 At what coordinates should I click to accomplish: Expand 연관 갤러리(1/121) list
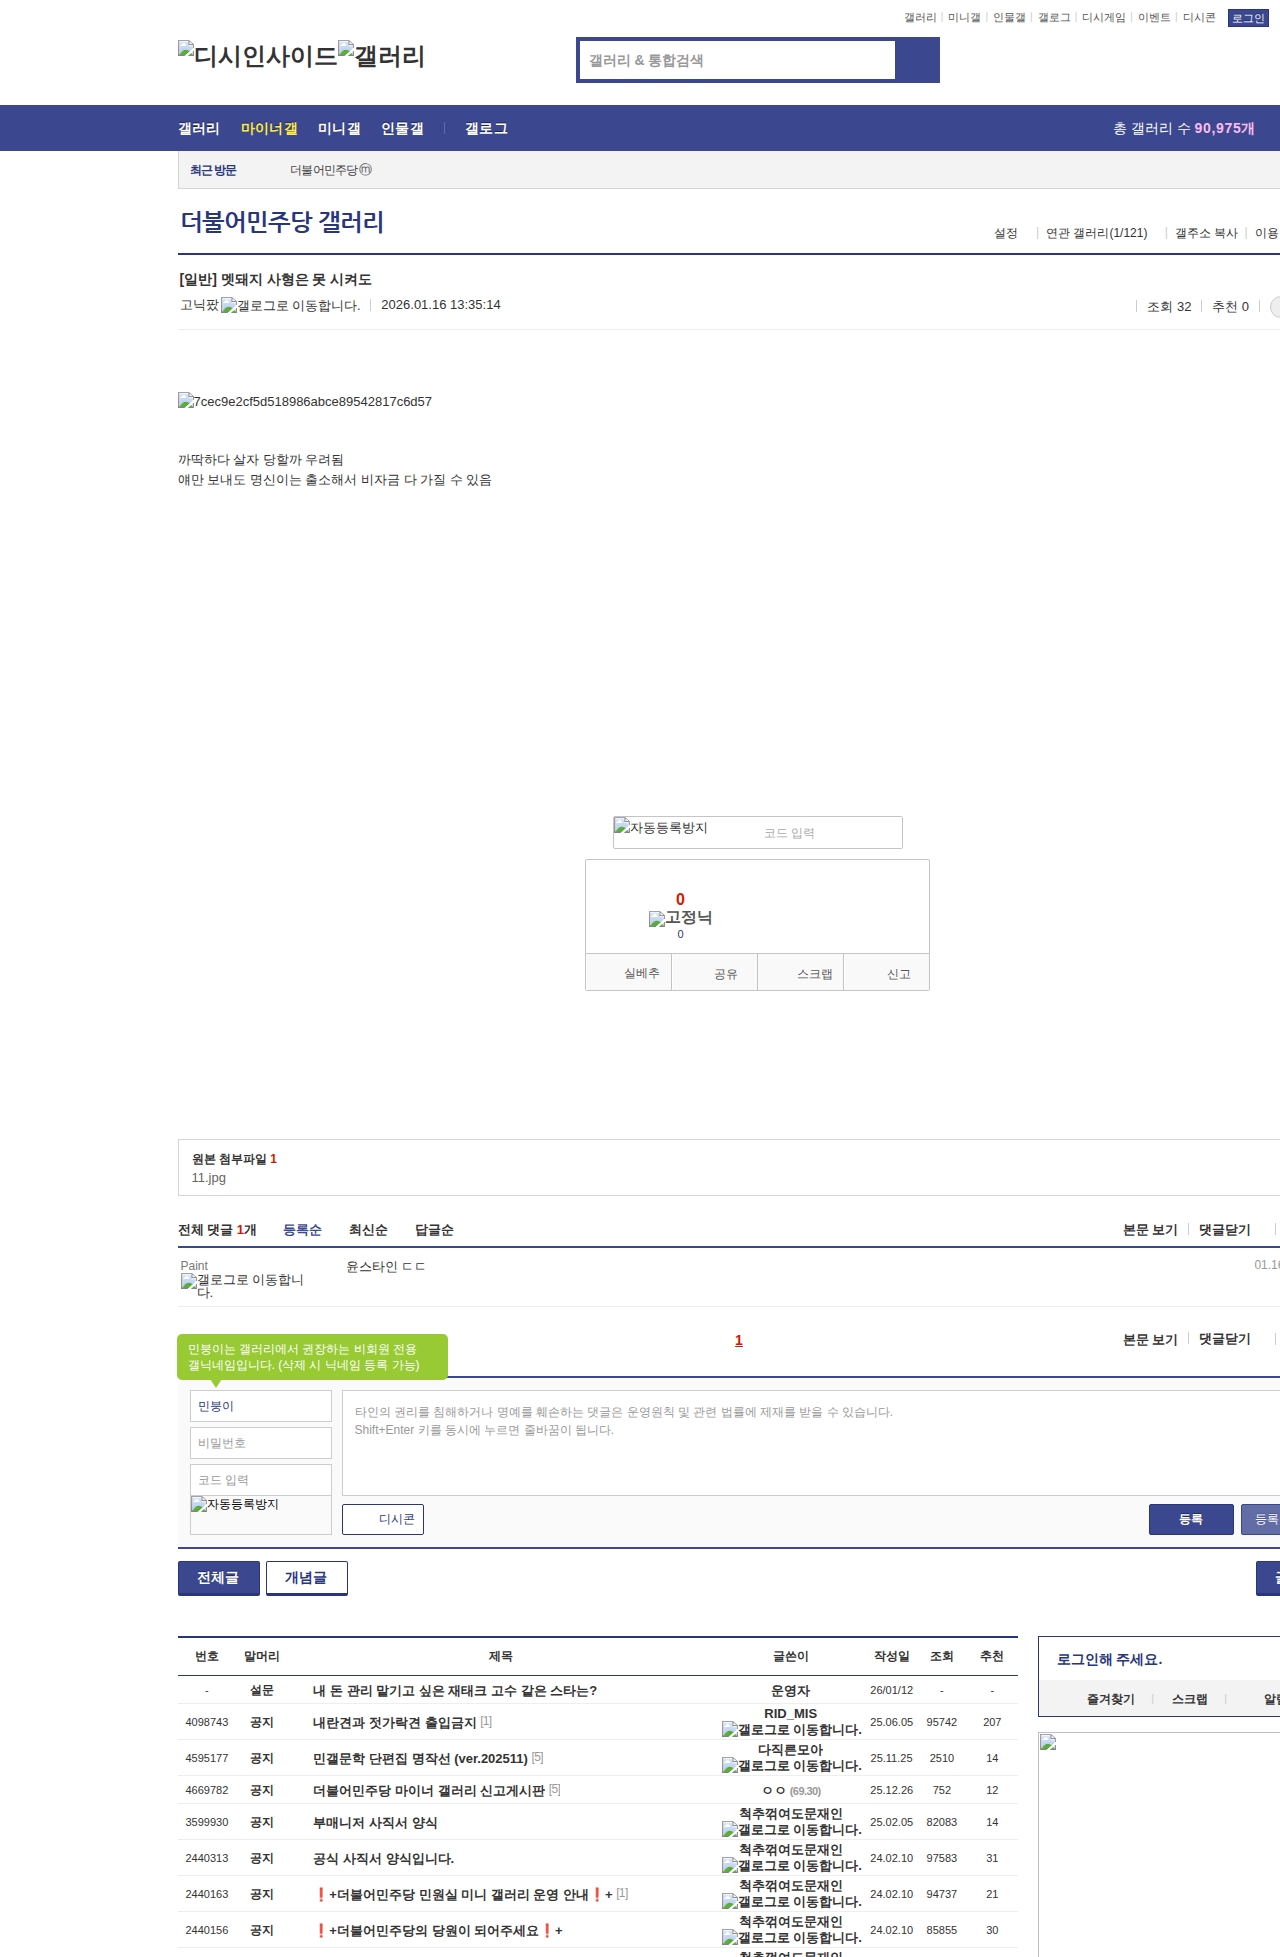(x=1097, y=233)
